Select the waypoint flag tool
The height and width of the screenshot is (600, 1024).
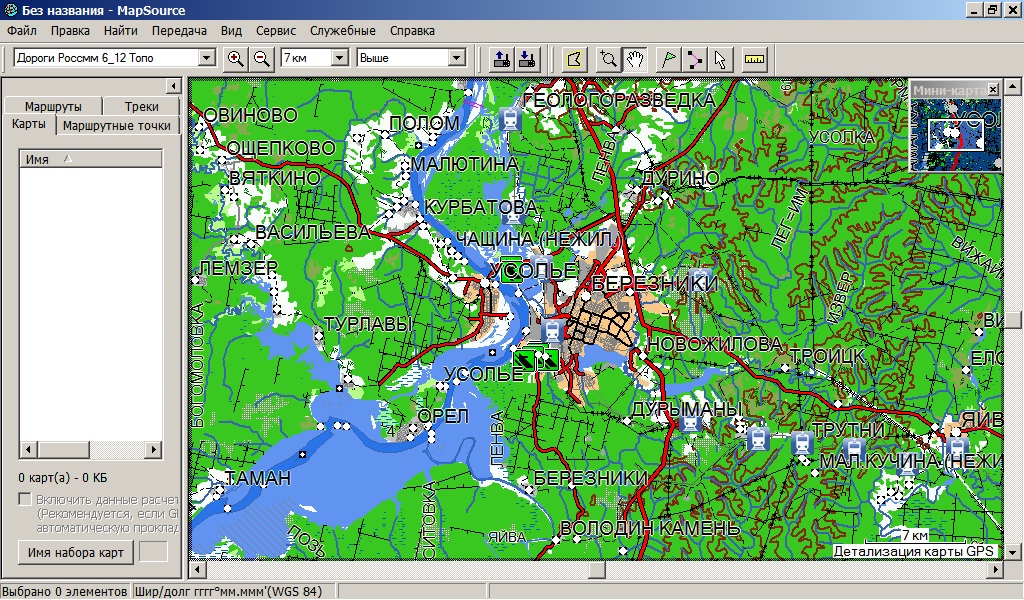click(x=670, y=58)
